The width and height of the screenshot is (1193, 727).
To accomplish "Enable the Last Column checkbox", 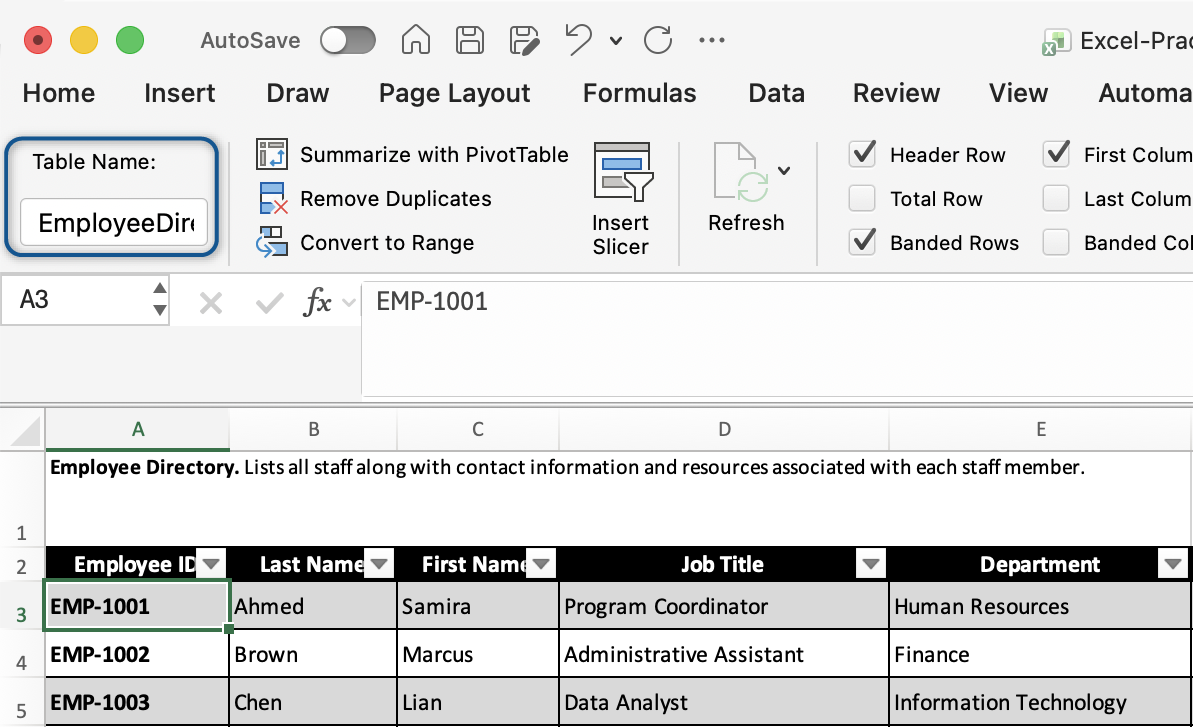I will pos(1056,198).
